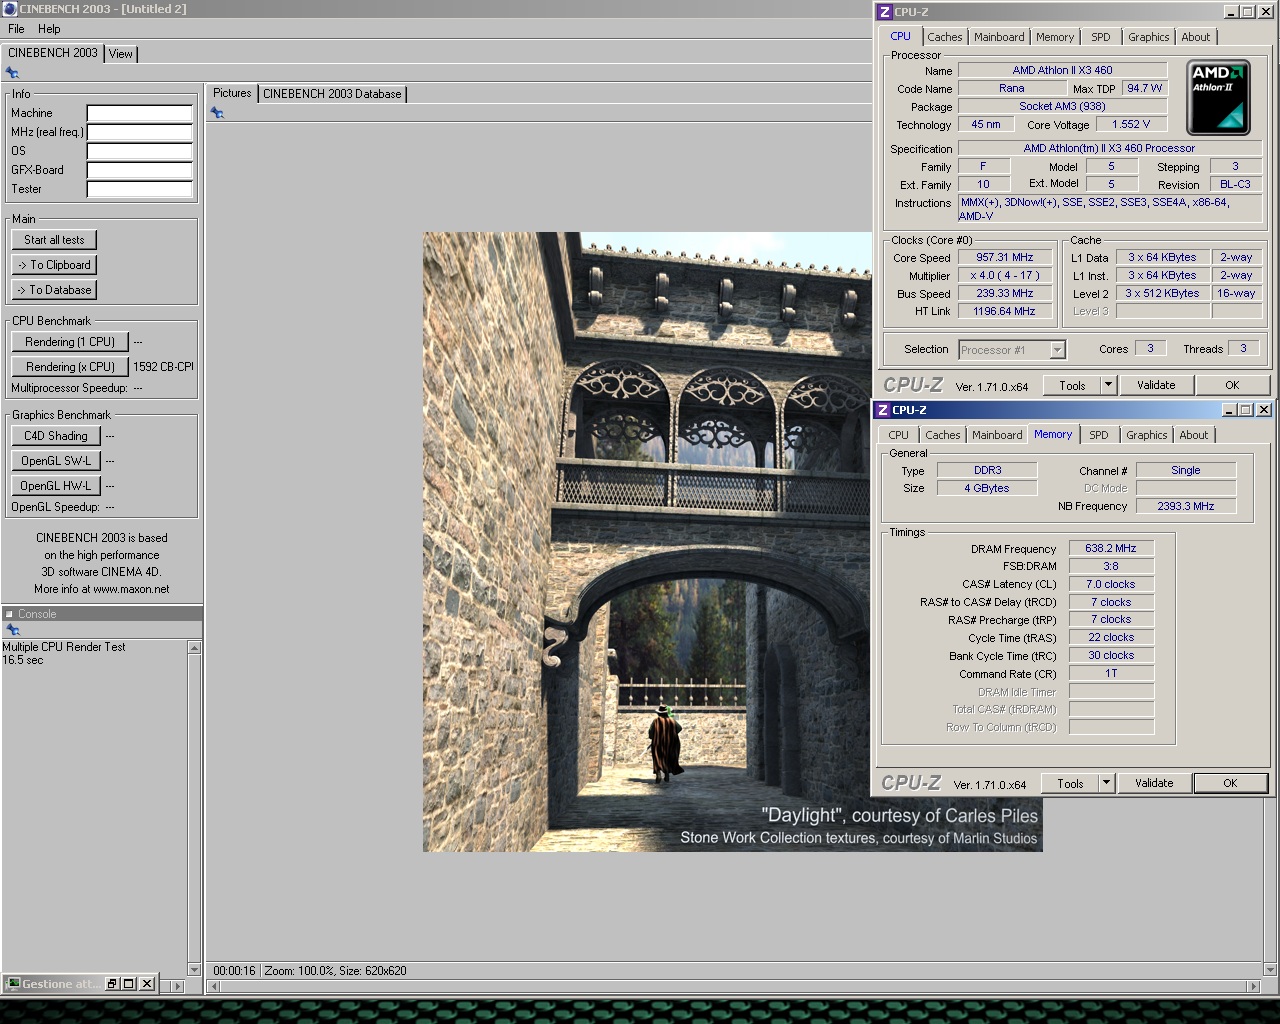The image size is (1280, 1024).
Task: Open the CINEBENCH 2003 Database tab
Action: coord(332,94)
